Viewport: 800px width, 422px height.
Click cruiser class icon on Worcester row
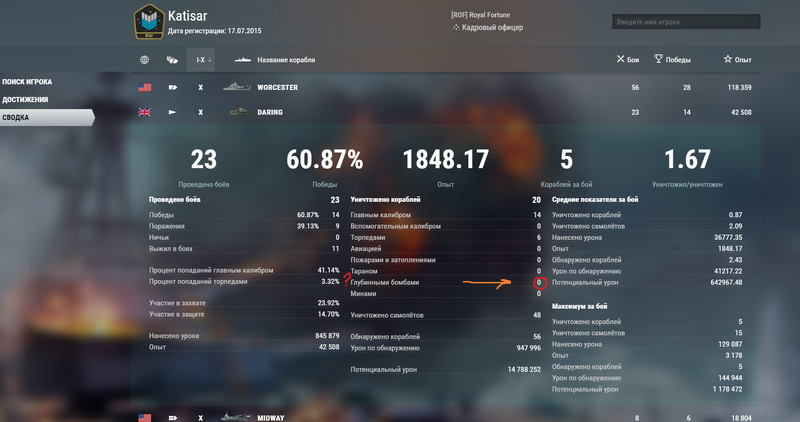click(x=172, y=87)
